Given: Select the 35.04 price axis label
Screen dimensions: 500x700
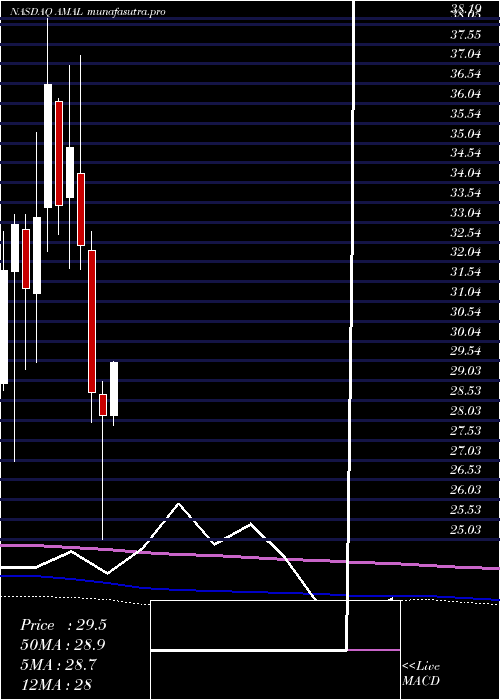Looking at the screenshot, I should pos(466,133).
